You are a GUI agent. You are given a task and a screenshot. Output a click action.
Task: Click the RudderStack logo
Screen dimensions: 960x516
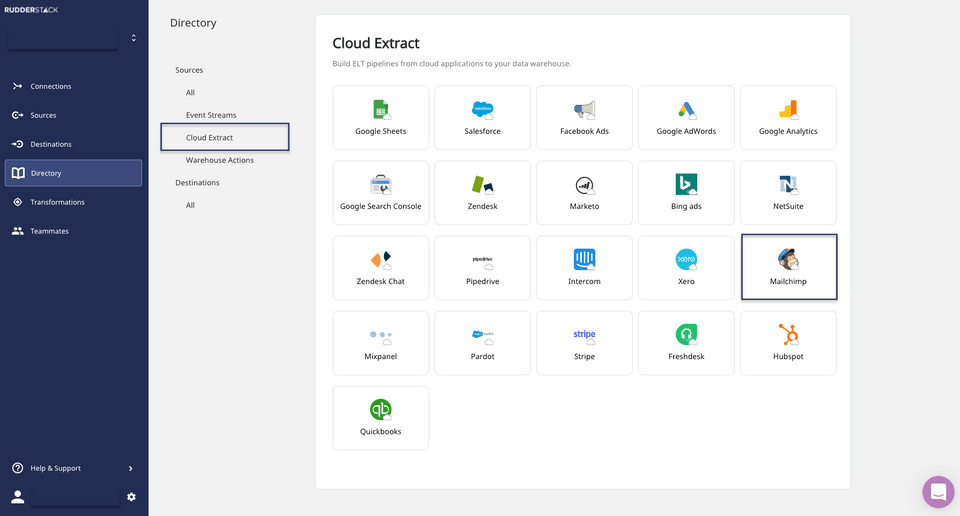(x=31, y=10)
